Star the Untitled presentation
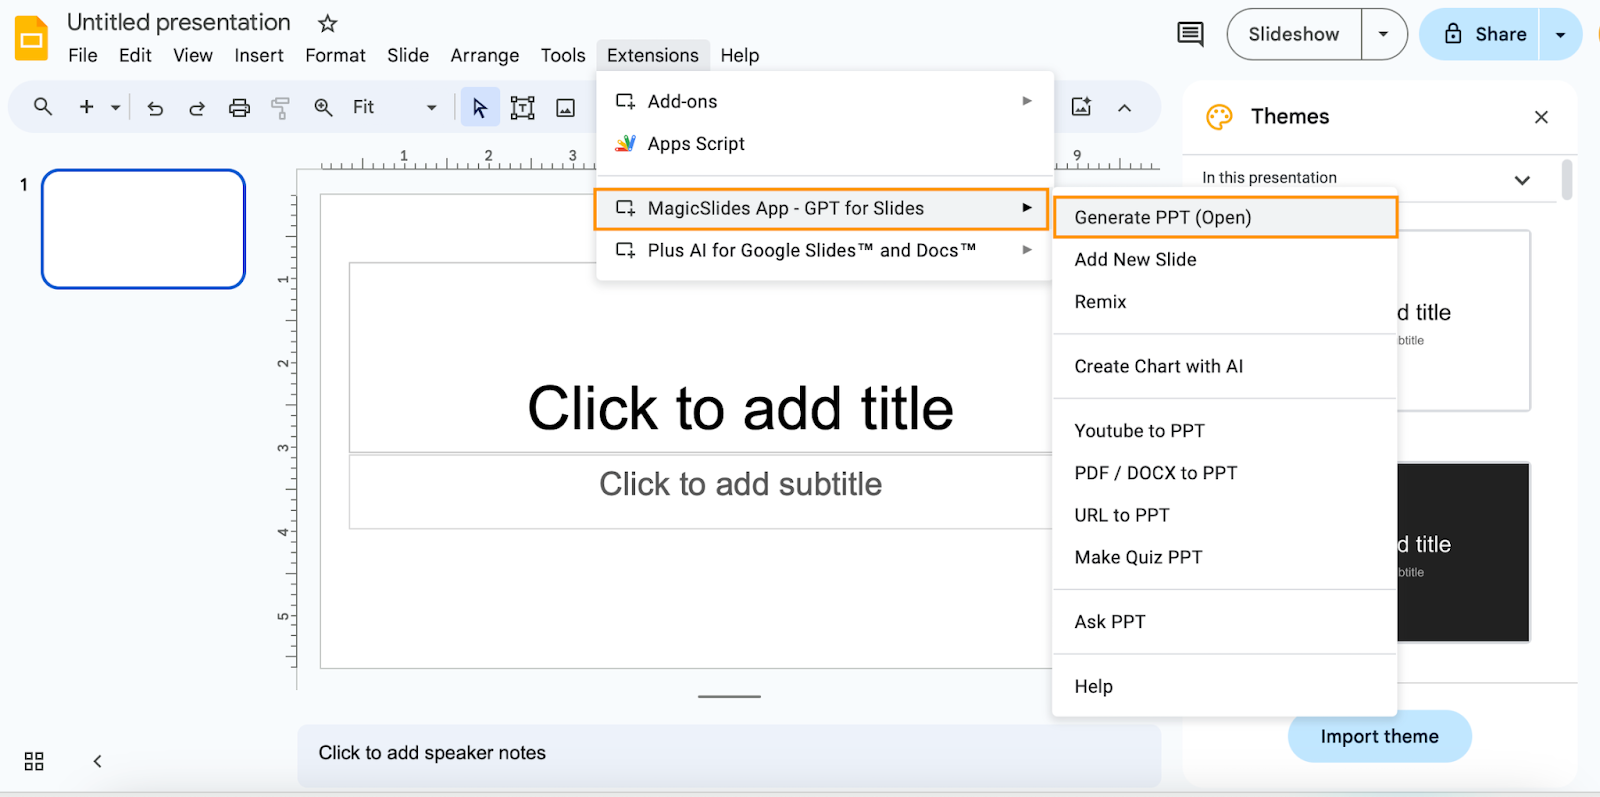This screenshot has width=1600, height=797. tap(327, 23)
